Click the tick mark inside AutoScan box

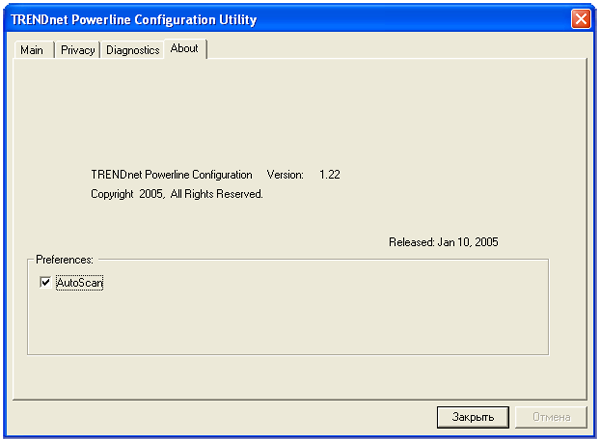point(45,283)
